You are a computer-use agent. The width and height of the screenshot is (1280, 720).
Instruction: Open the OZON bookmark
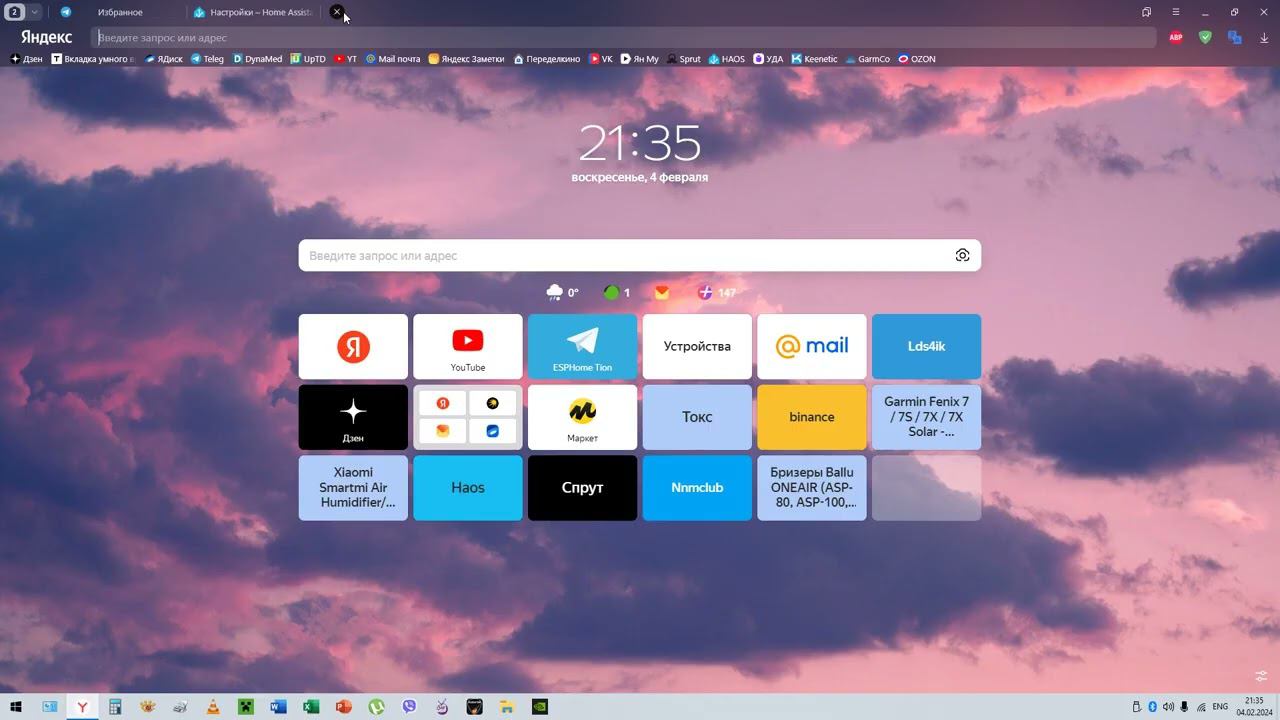[917, 59]
